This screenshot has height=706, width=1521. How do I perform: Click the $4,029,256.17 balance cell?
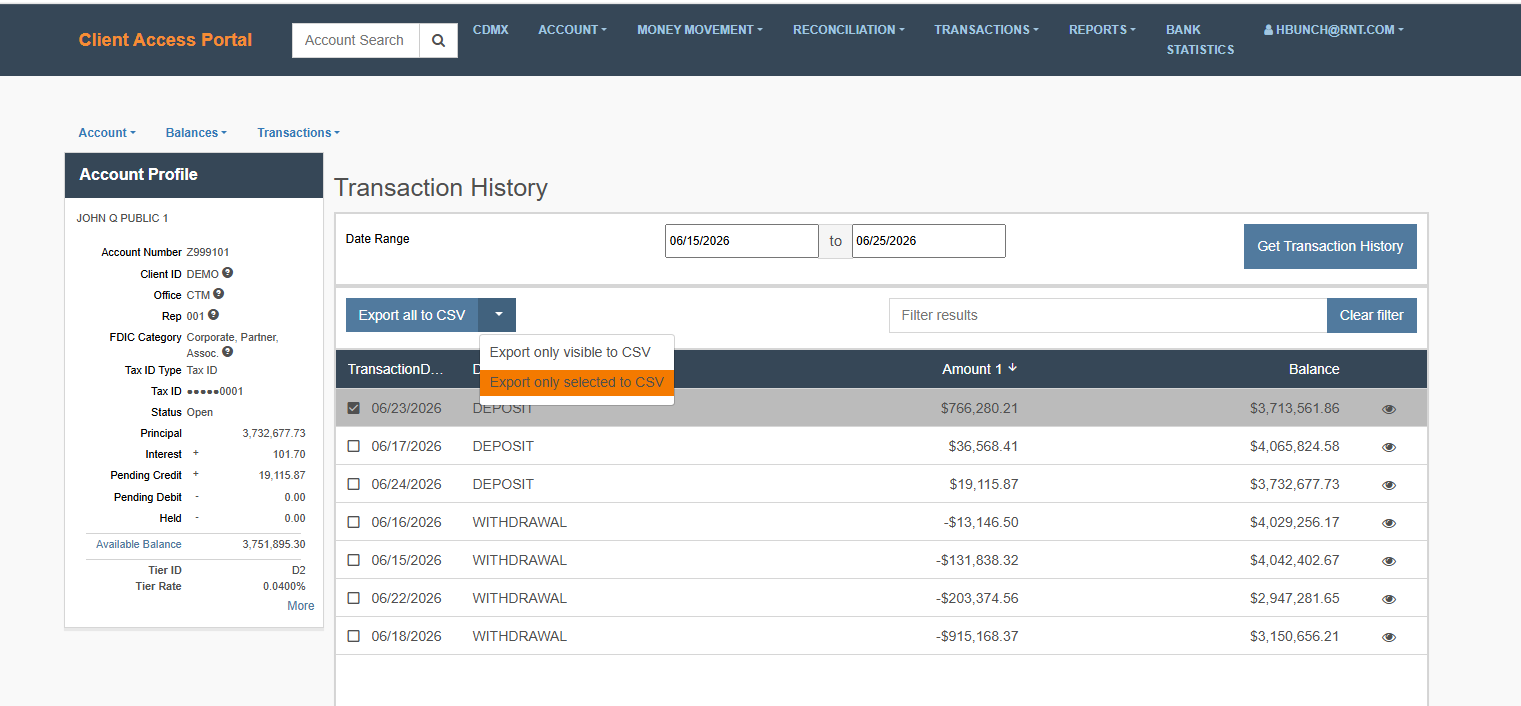pos(1294,522)
